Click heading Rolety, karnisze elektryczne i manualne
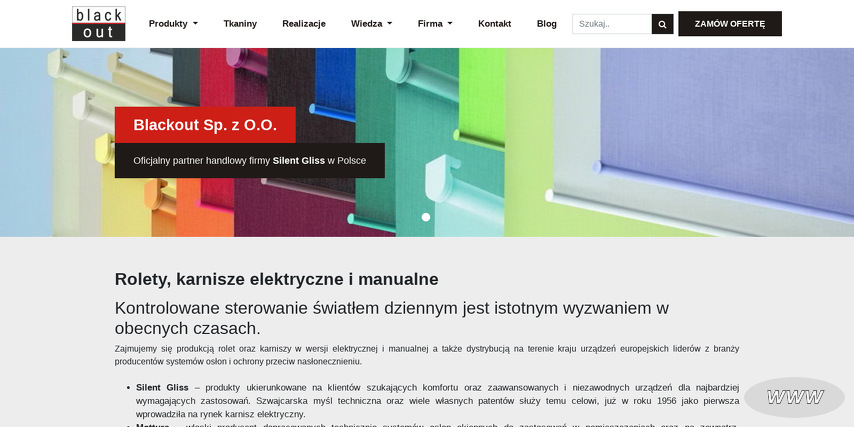 (x=277, y=279)
